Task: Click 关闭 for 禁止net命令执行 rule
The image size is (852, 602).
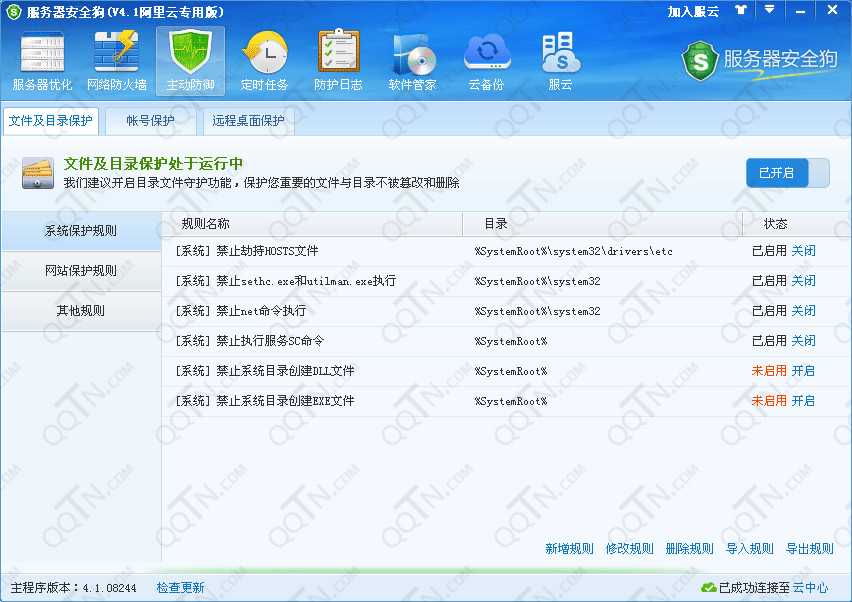Action: coord(803,311)
